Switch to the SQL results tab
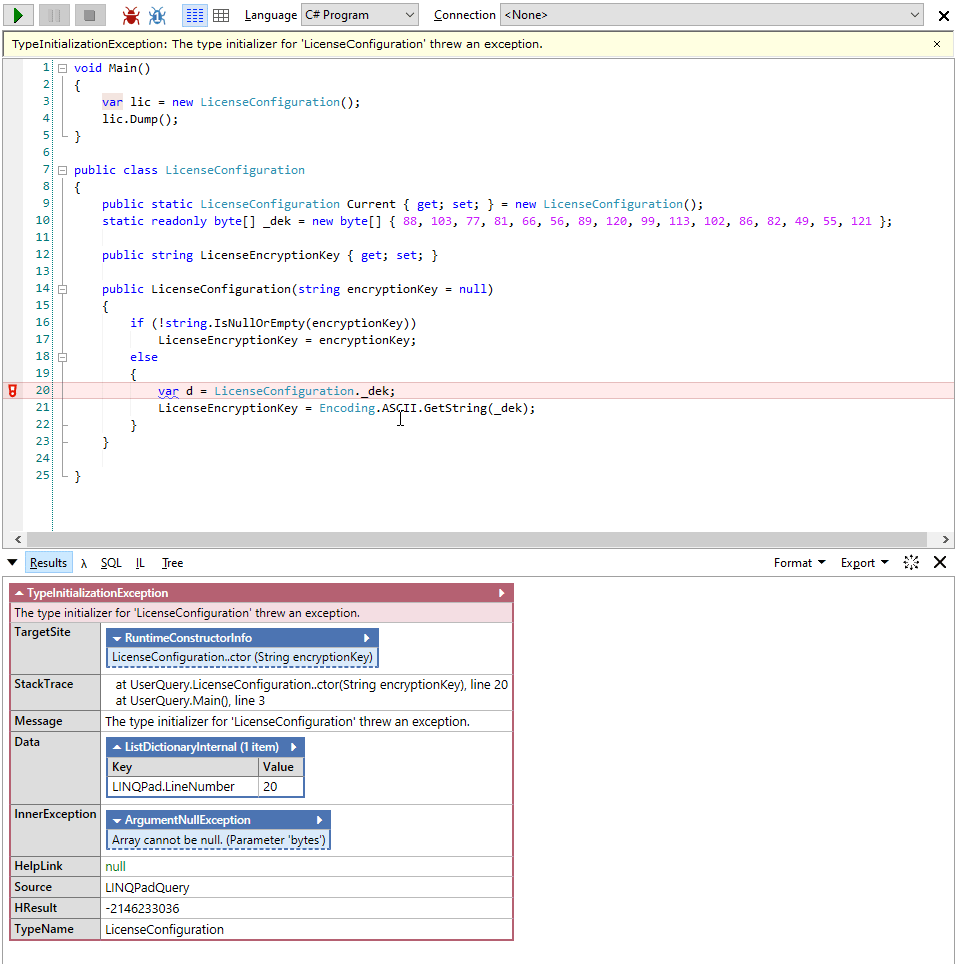This screenshot has height=964, width=957. click(x=111, y=563)
